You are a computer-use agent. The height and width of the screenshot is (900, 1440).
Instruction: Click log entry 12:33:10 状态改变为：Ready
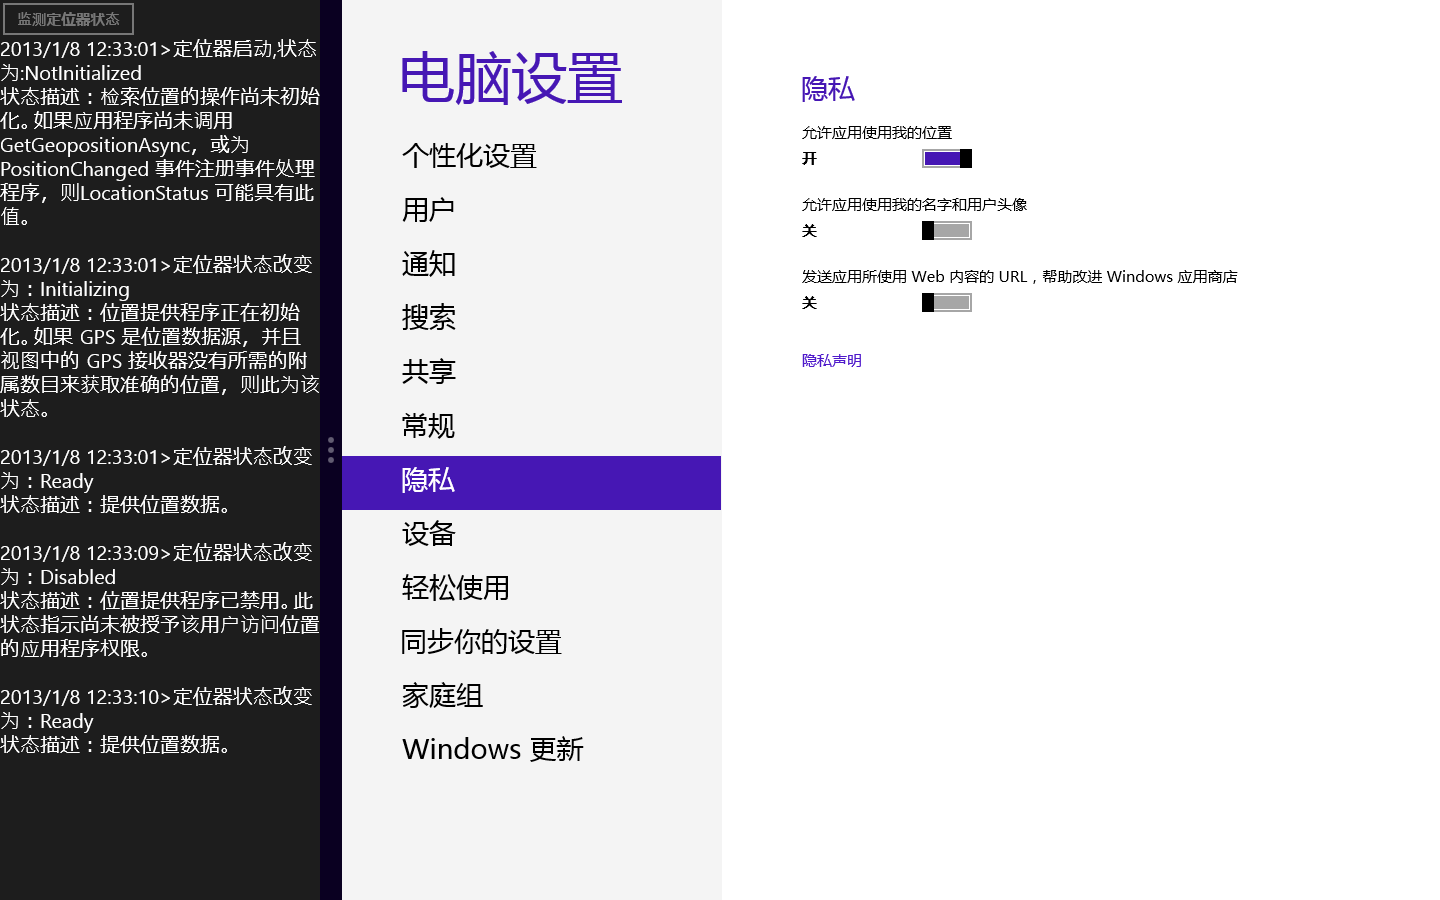pos(157,720)
